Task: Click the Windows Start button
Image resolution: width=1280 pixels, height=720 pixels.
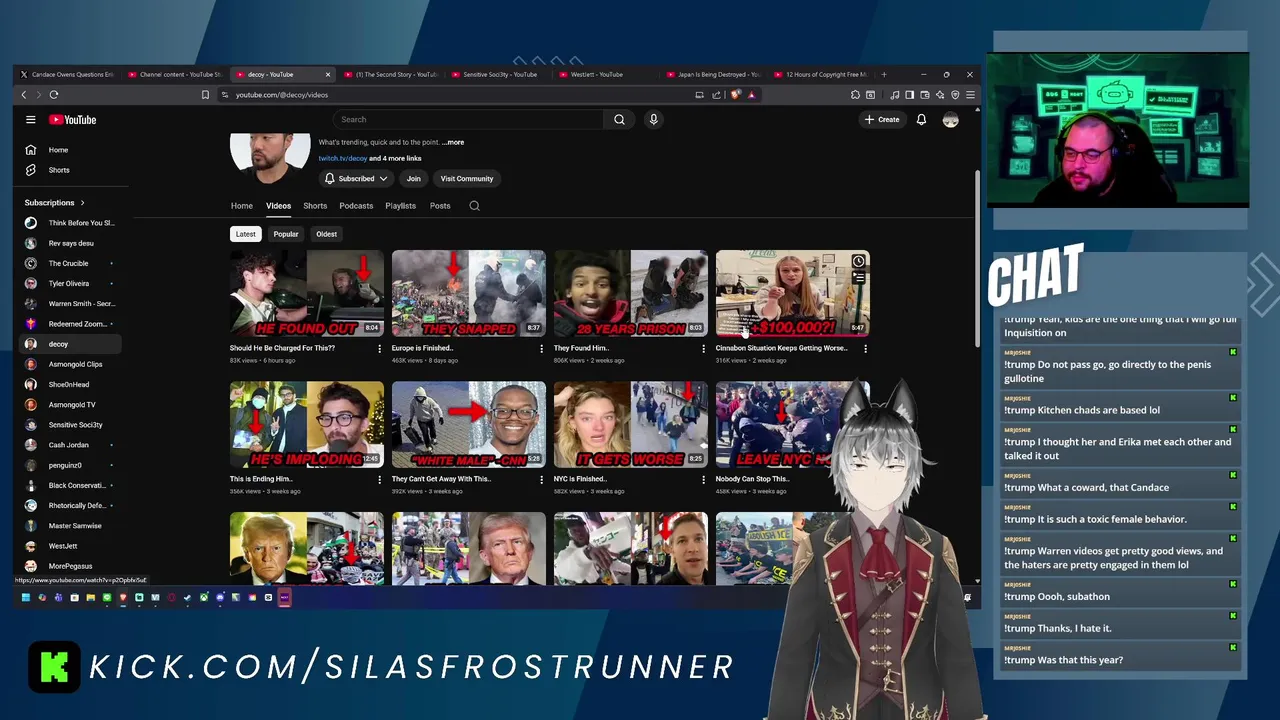Action: (x=26, y=597)
